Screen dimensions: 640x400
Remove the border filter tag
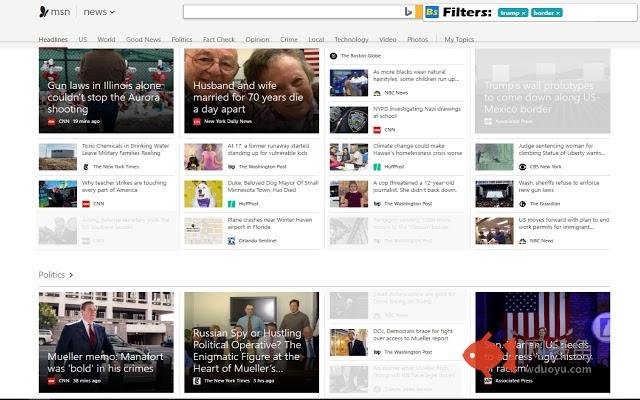coord(558,13)
